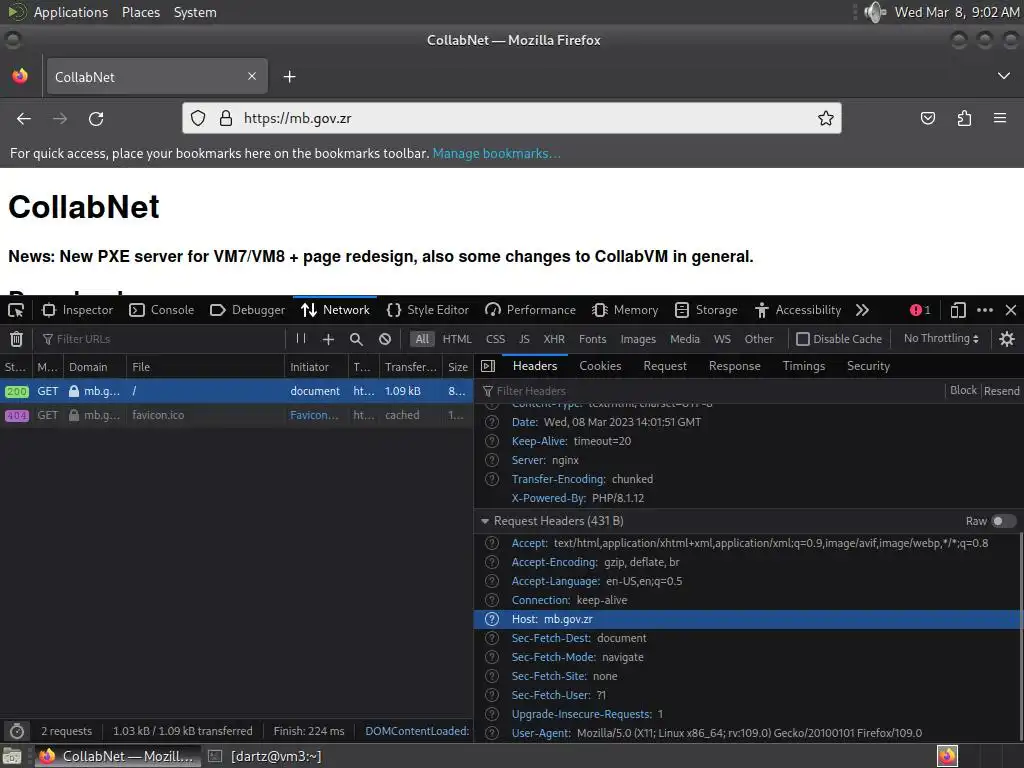Open request blocking icon

coord(385,339)
